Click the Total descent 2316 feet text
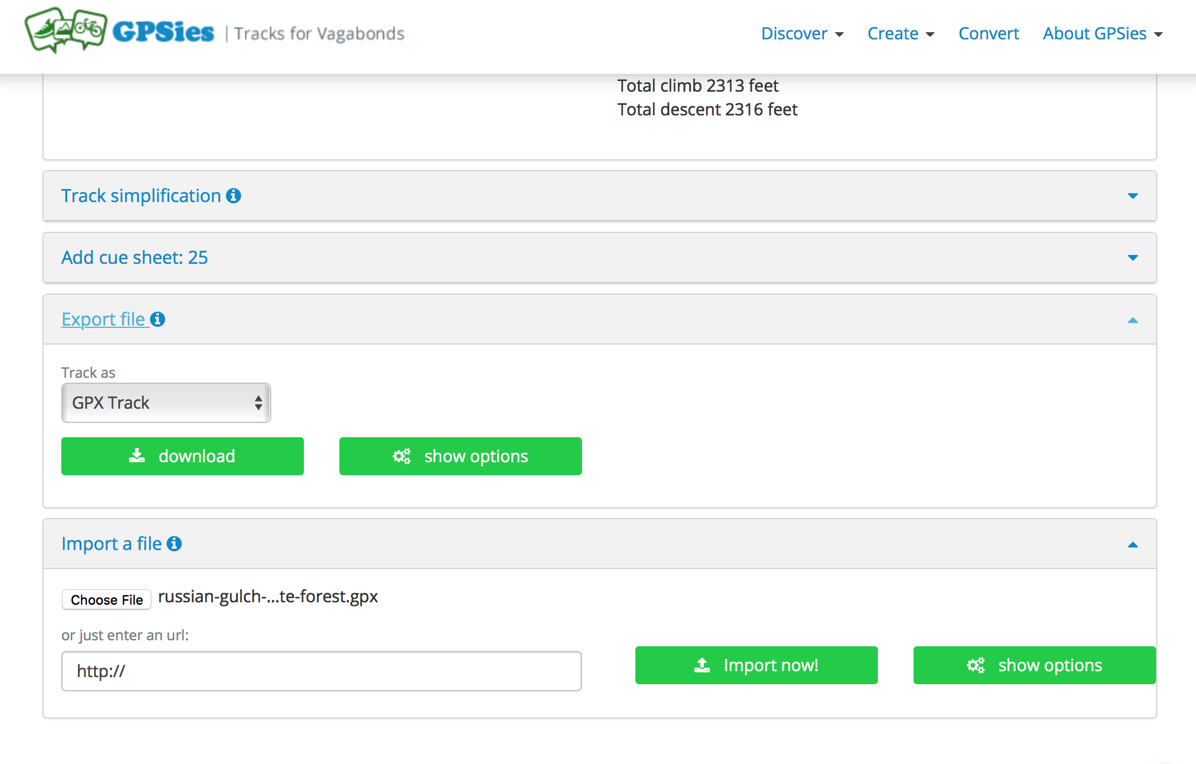 pyautogui.click(x=707, y=109)
